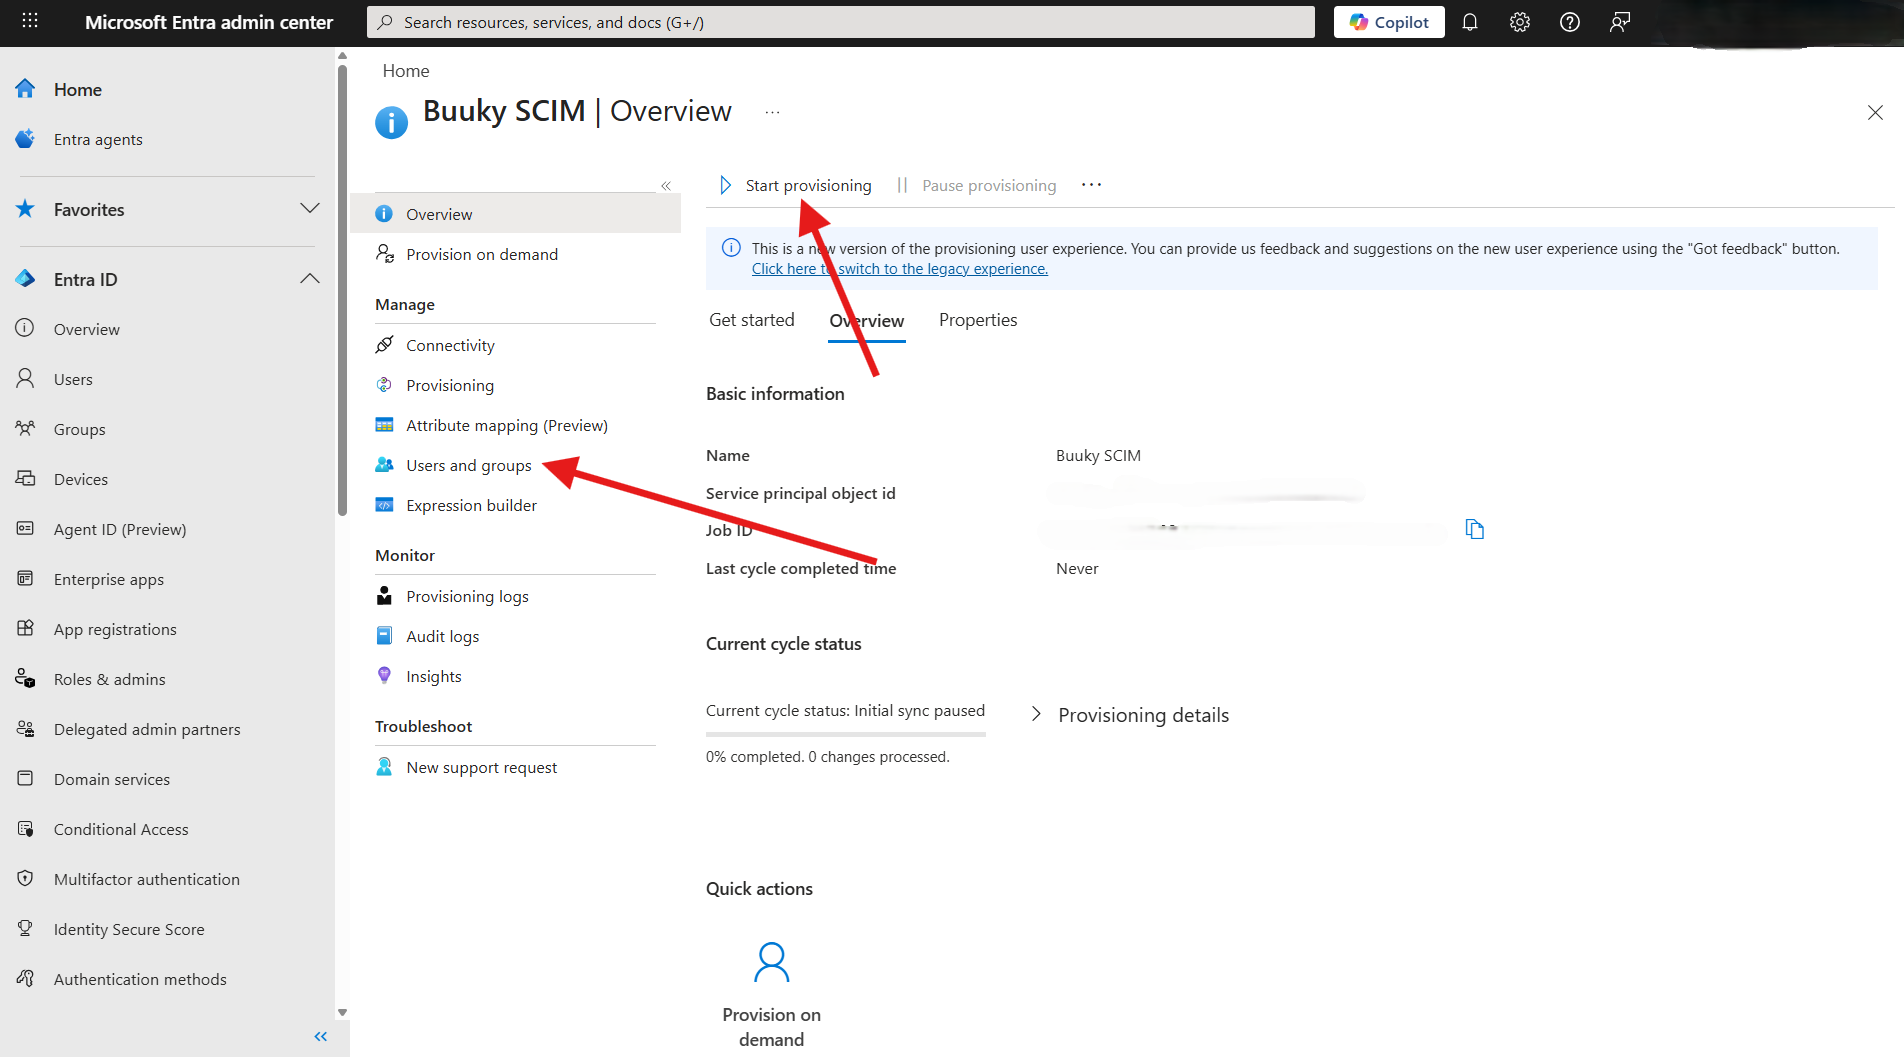Click the feedback person icon
This screenshot has width=1904, height=1057.
[x=1619, y=22]
